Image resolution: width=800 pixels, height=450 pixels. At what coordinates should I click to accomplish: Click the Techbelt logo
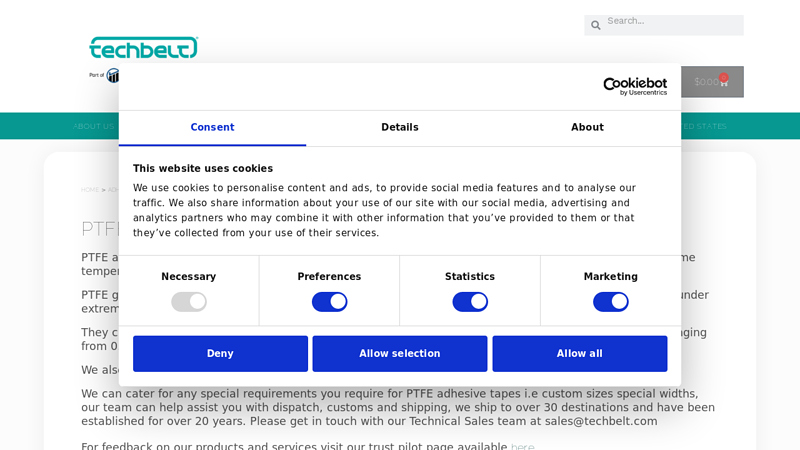click(143, 47)
